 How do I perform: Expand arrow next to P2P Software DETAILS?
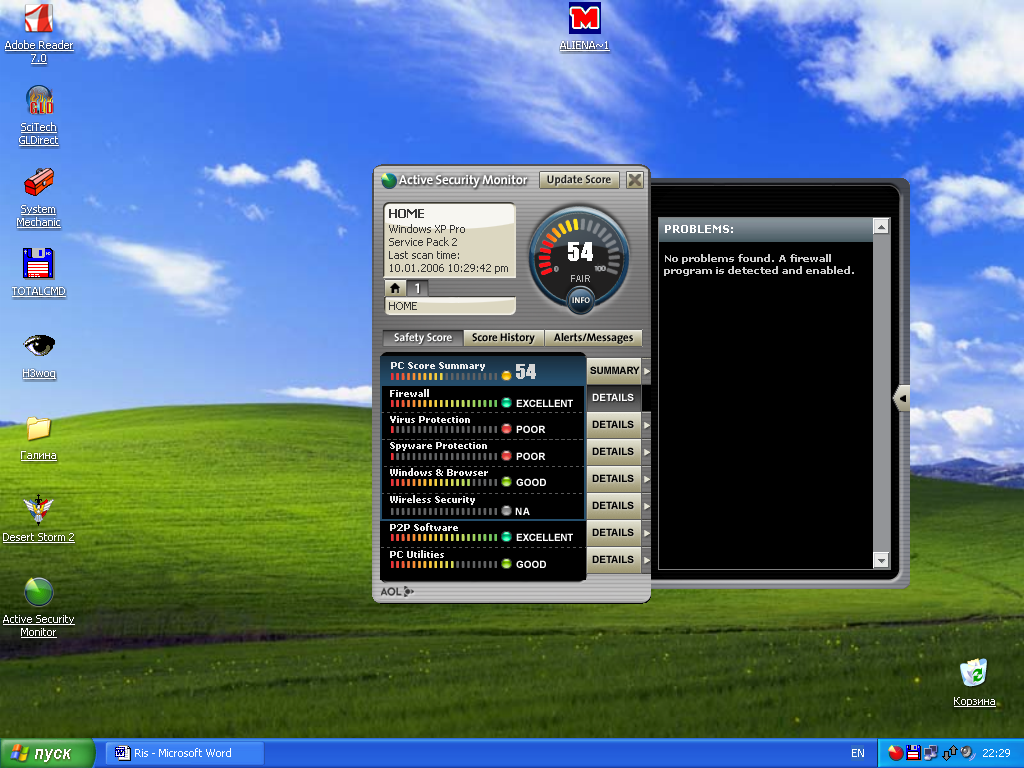click(x=647, y=533)
